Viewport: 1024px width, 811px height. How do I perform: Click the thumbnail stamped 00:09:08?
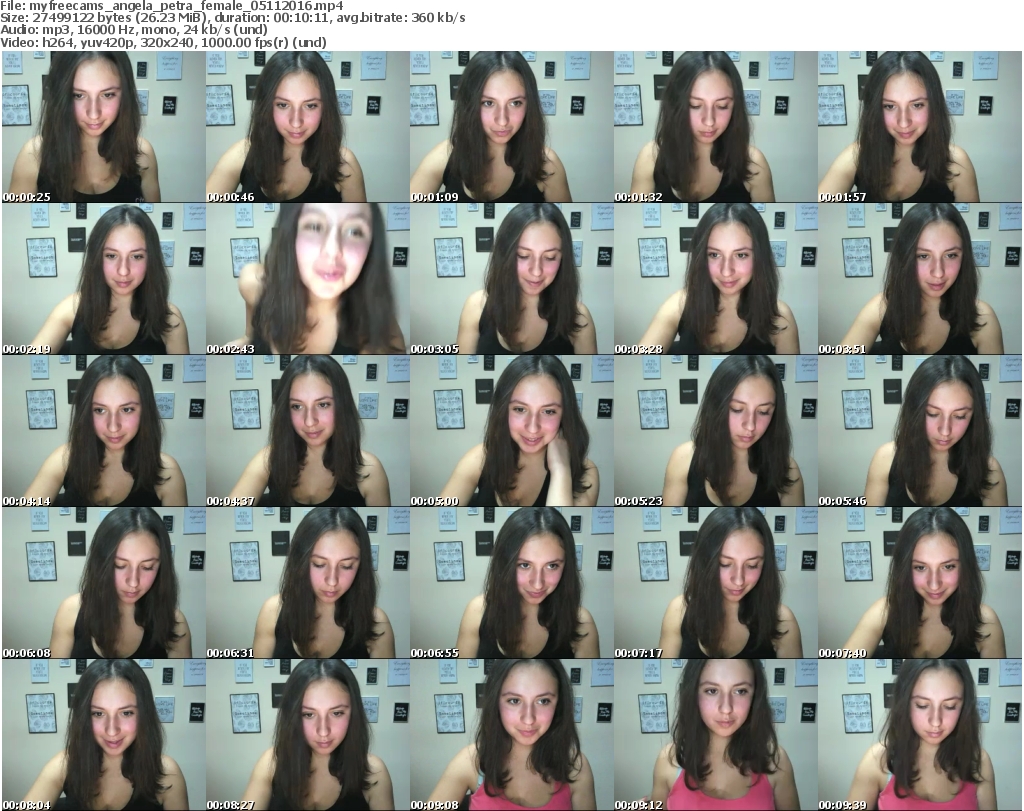point(511,735)
